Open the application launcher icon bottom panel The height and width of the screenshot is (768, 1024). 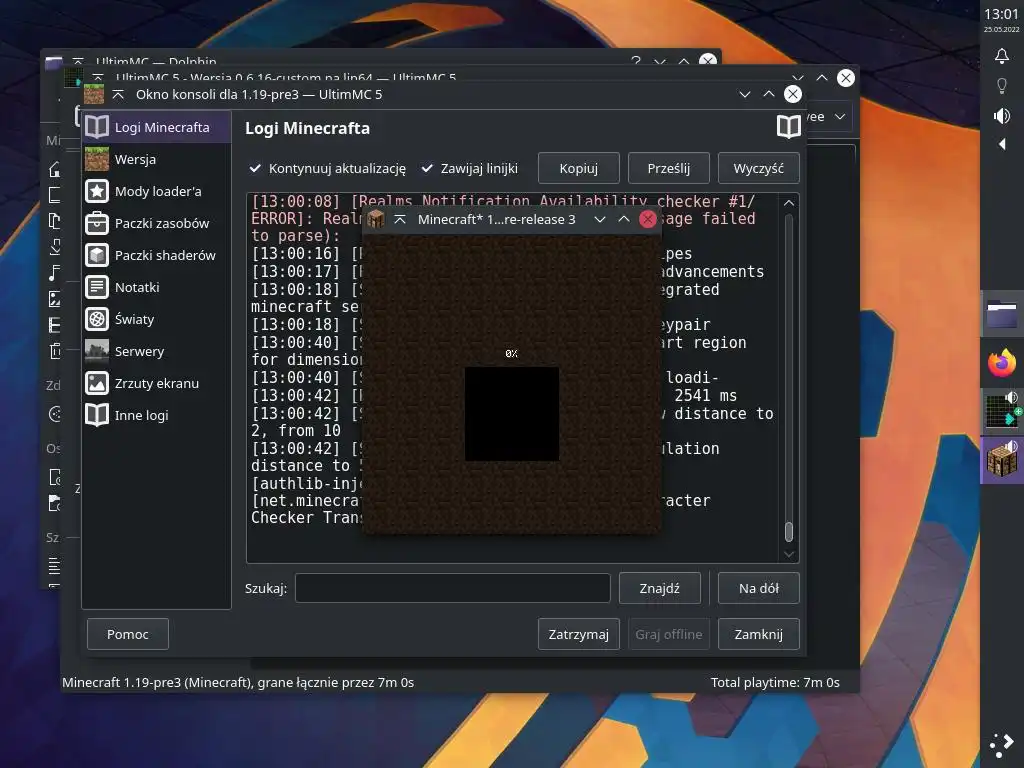[x=1001, y=745]
